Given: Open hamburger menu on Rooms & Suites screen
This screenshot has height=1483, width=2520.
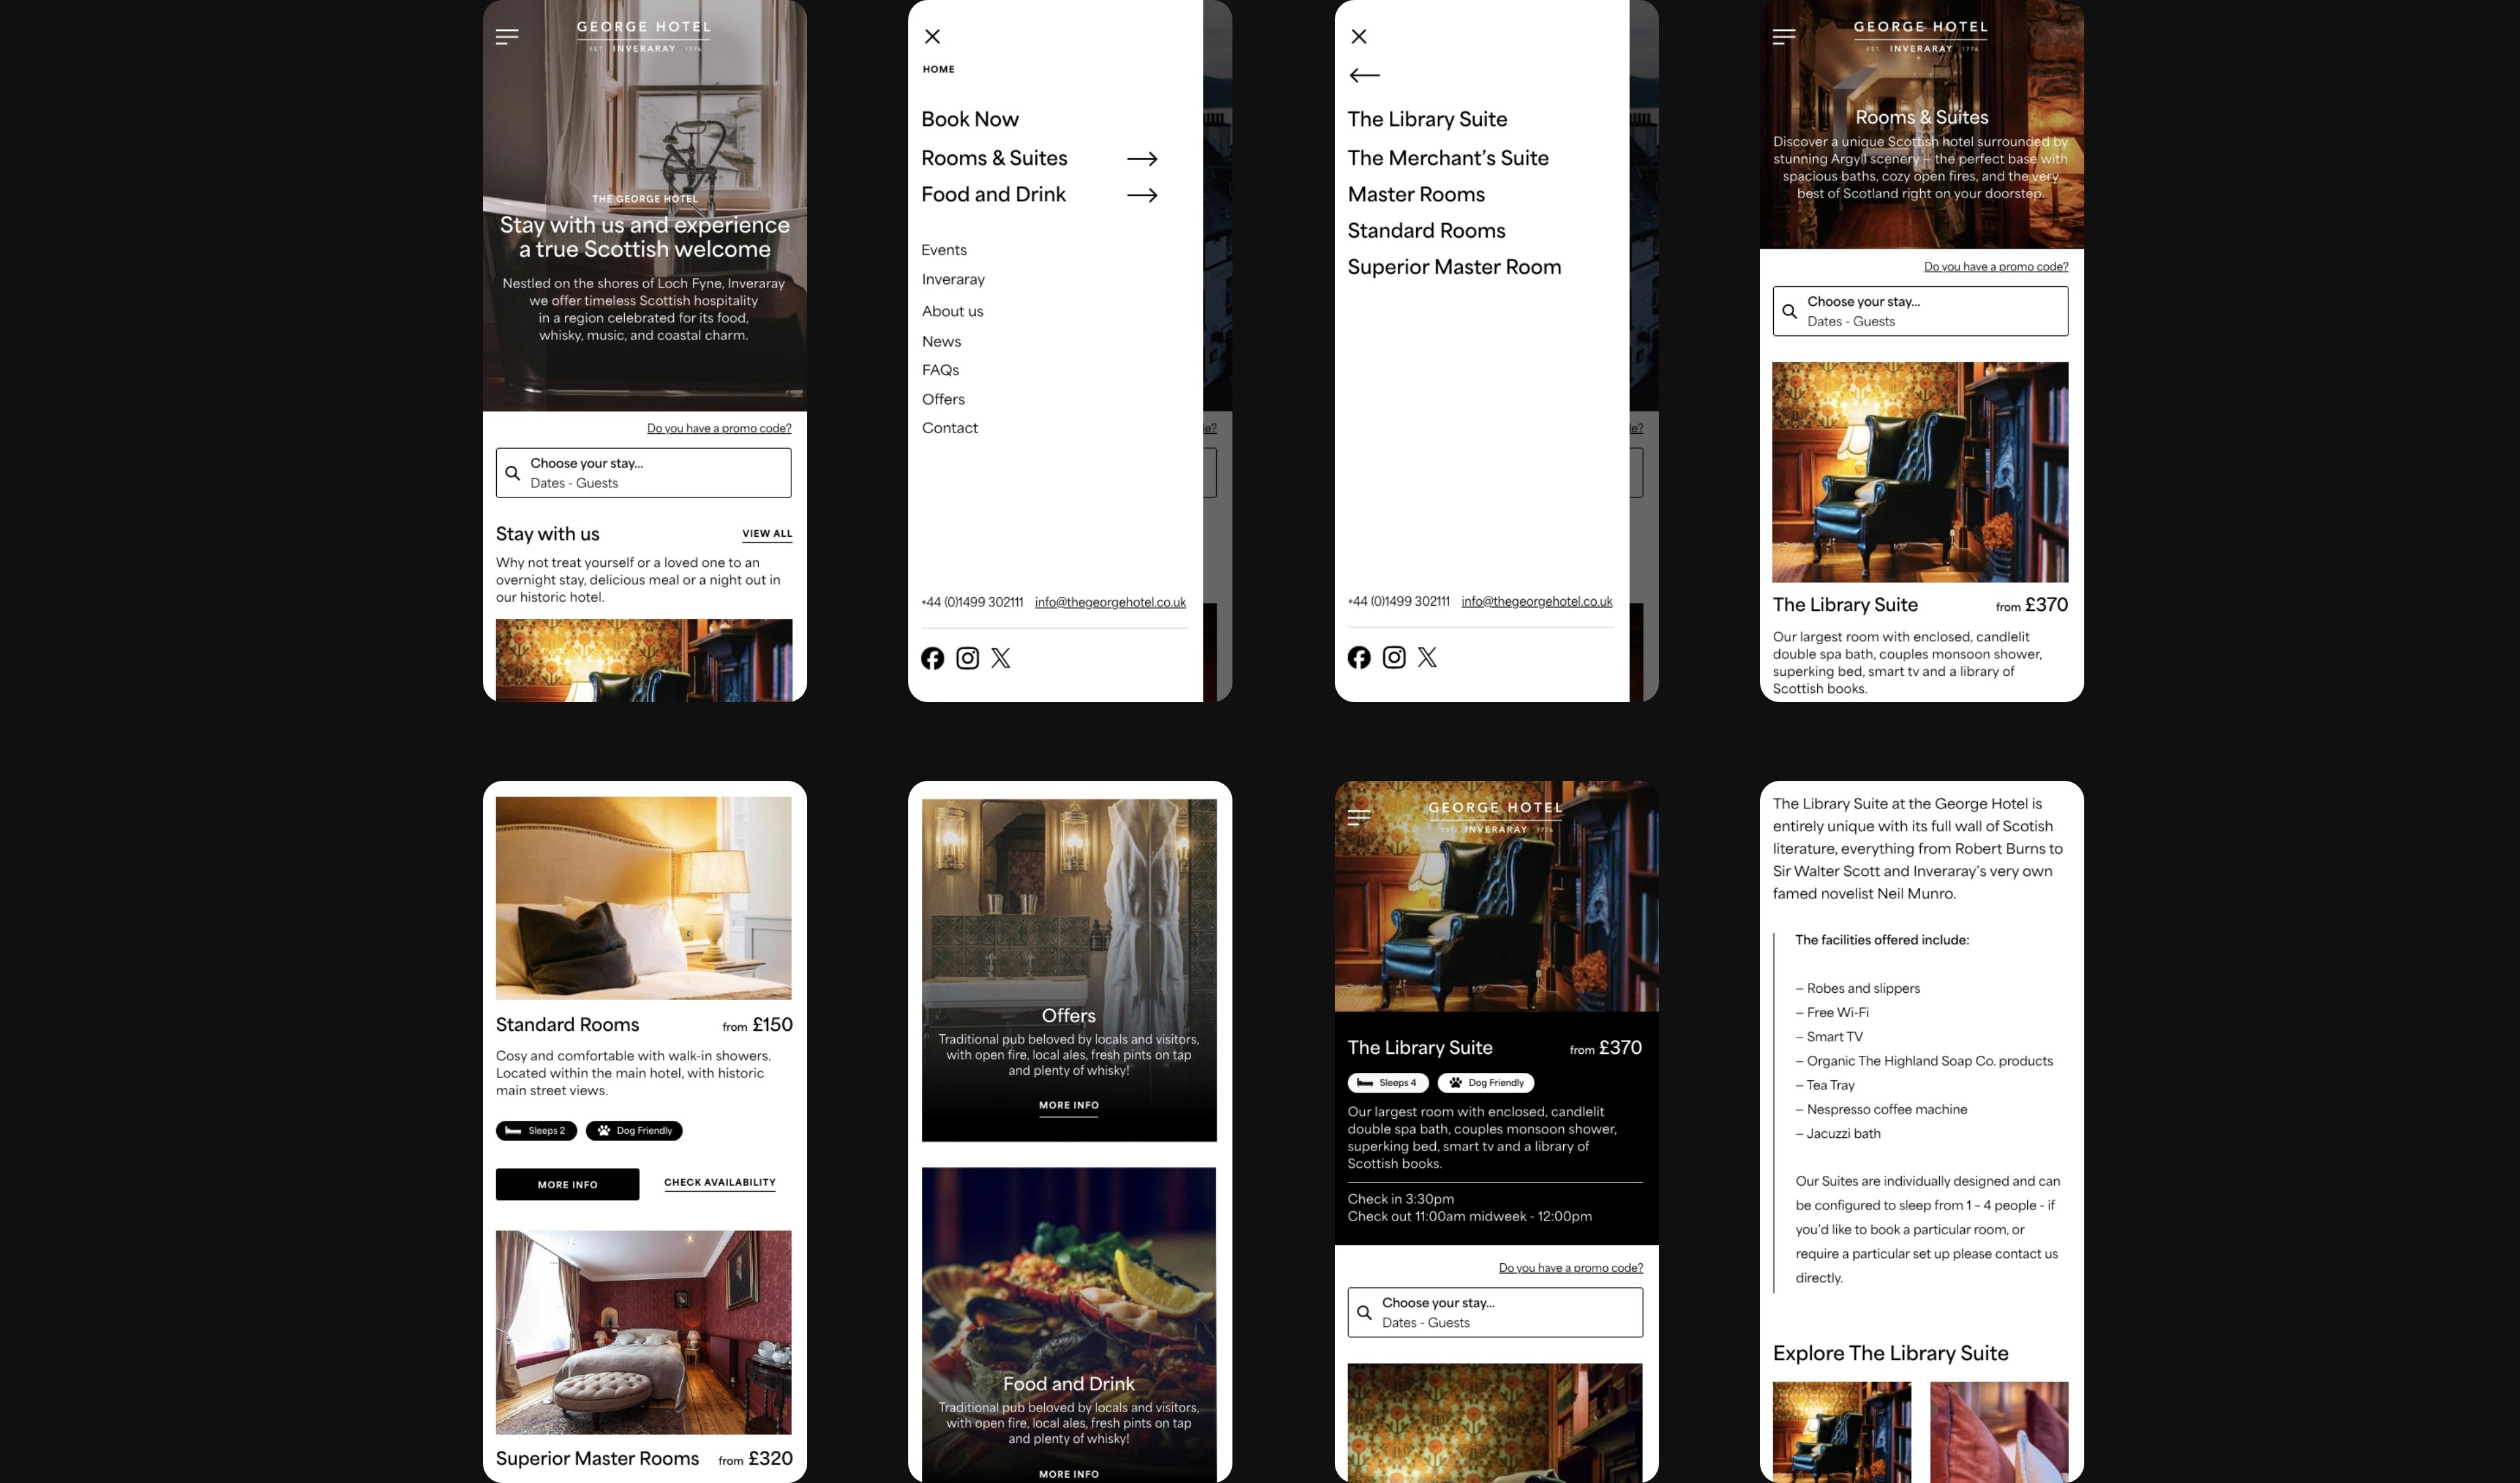Looking at the screenshot, I should click(1783, 37).
